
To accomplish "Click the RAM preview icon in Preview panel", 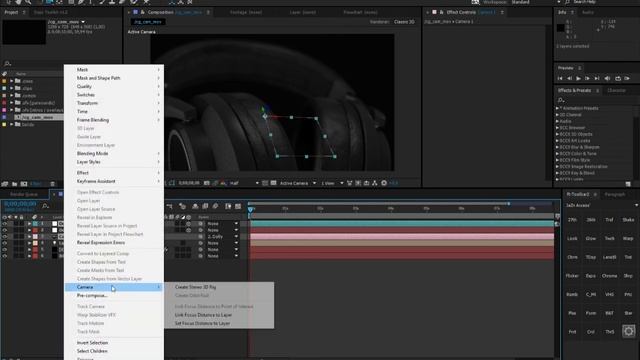I will pos(627,78).
